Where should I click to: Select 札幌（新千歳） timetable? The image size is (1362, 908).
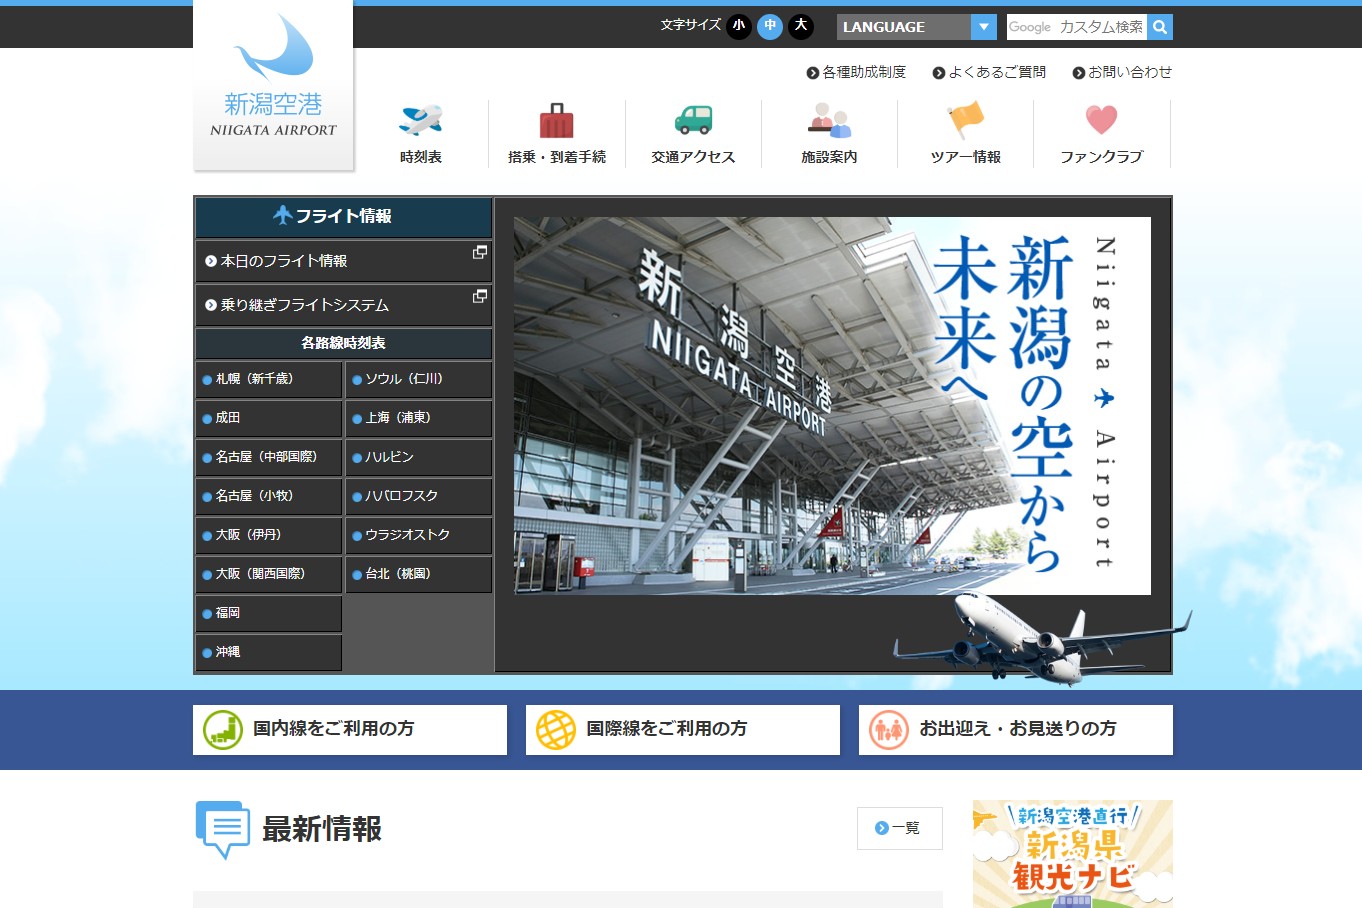point(269,379)
